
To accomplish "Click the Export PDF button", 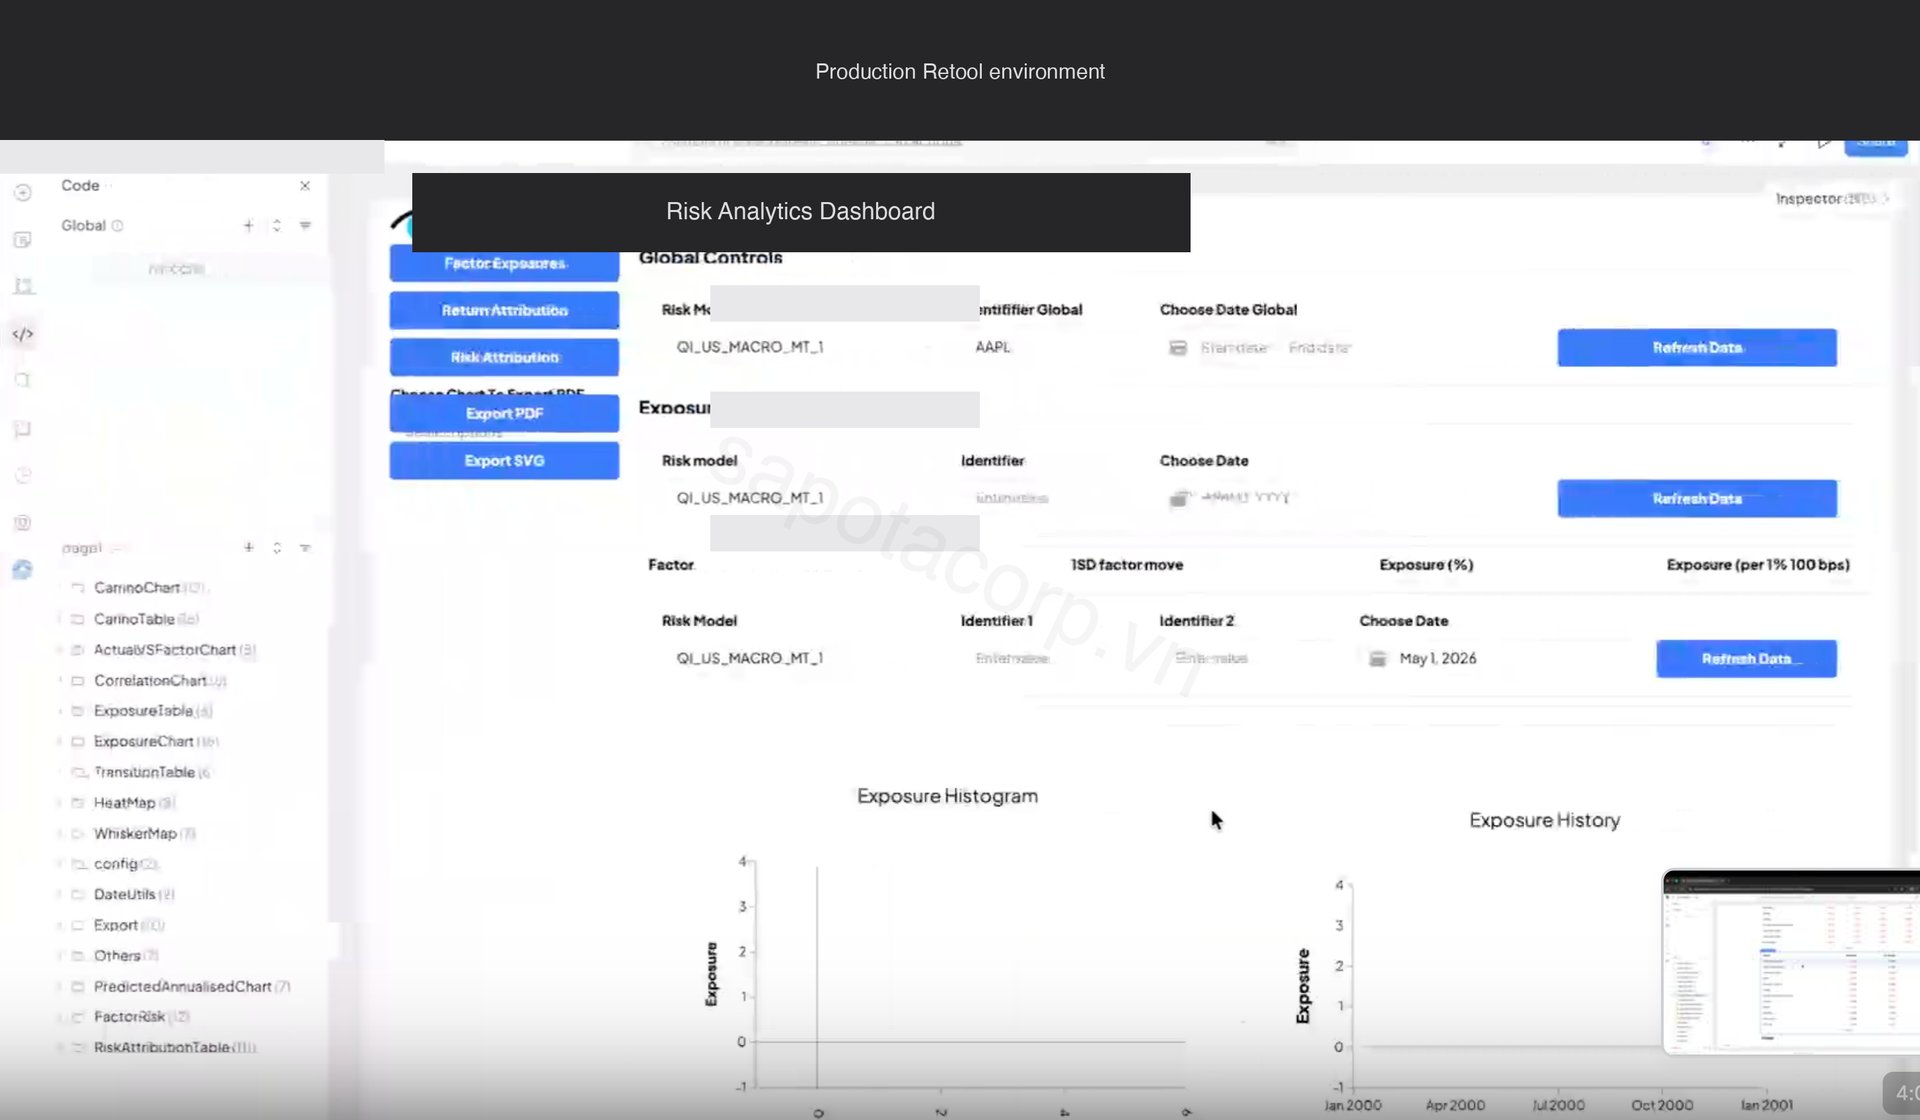I will click(504, 414).
